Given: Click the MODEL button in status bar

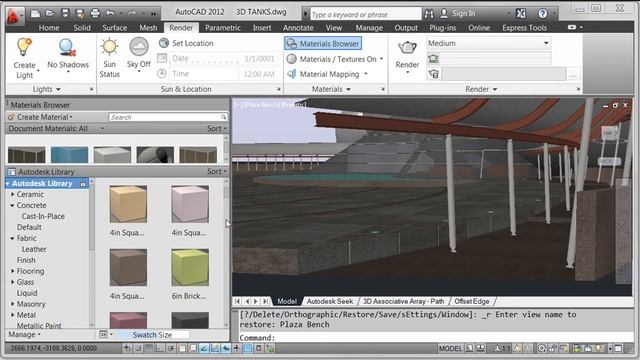Looking at the screenshot, I should pos(450,348).
